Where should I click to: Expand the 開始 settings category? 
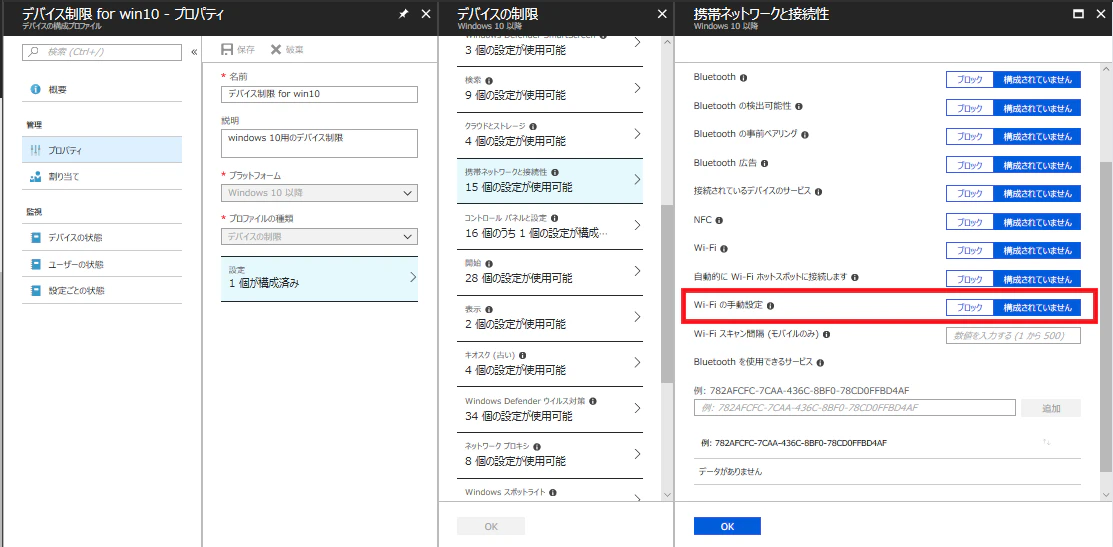tap(549, 272)
